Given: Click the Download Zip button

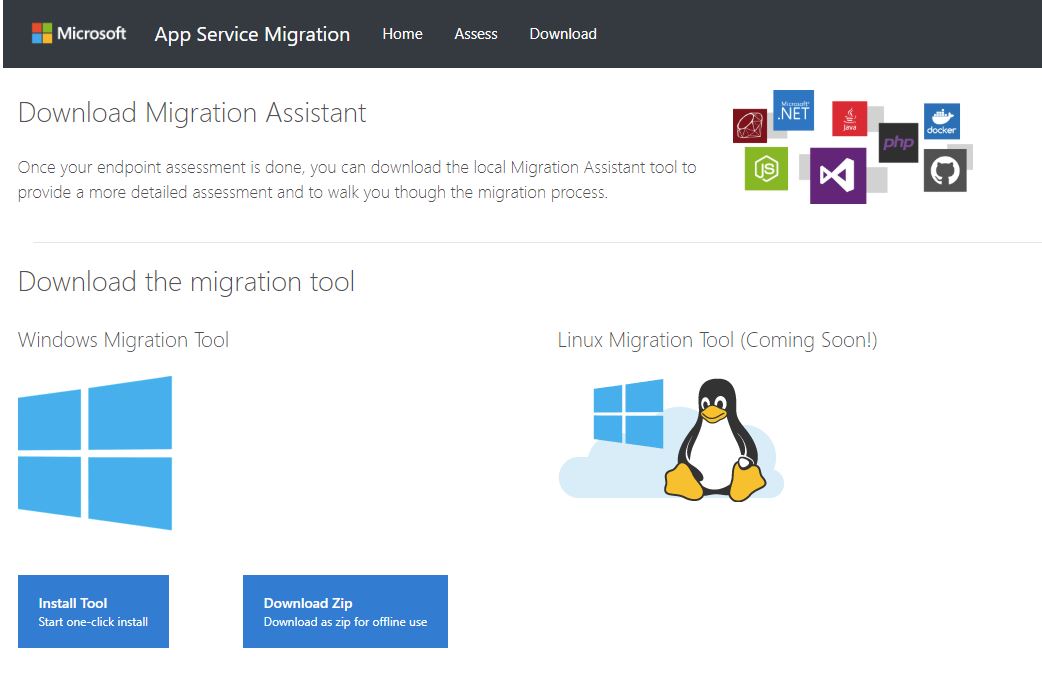Looking at the screenshot, I should [x=345, y=611].
